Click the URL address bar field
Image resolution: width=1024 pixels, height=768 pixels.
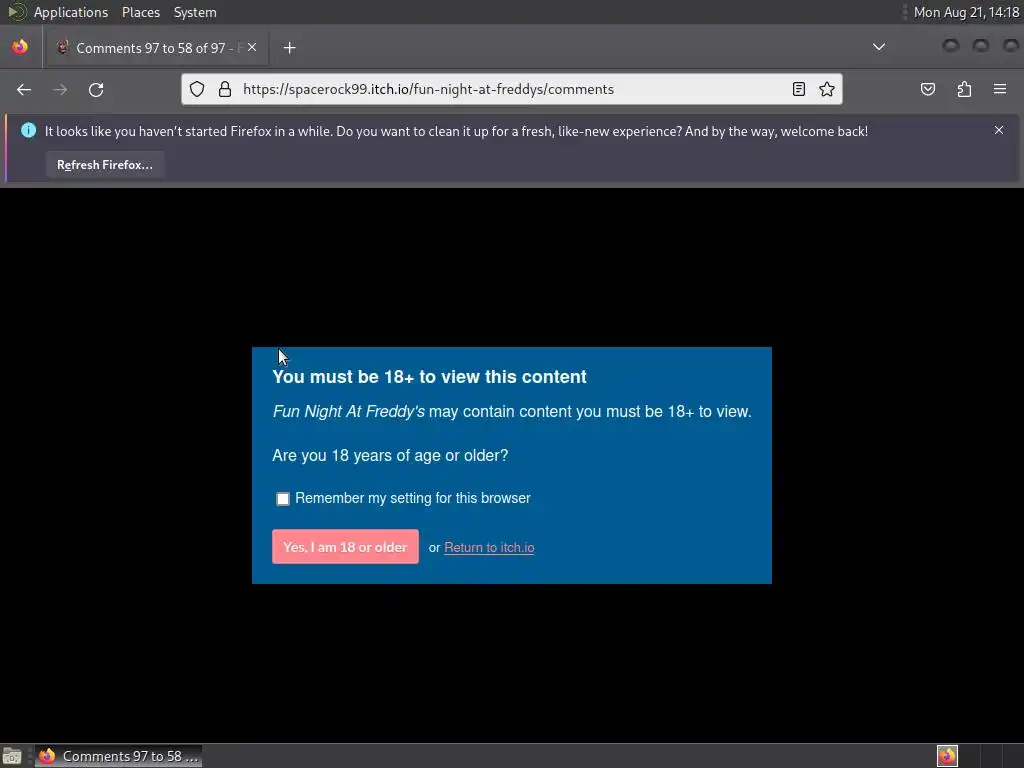(x=512, y=89)
